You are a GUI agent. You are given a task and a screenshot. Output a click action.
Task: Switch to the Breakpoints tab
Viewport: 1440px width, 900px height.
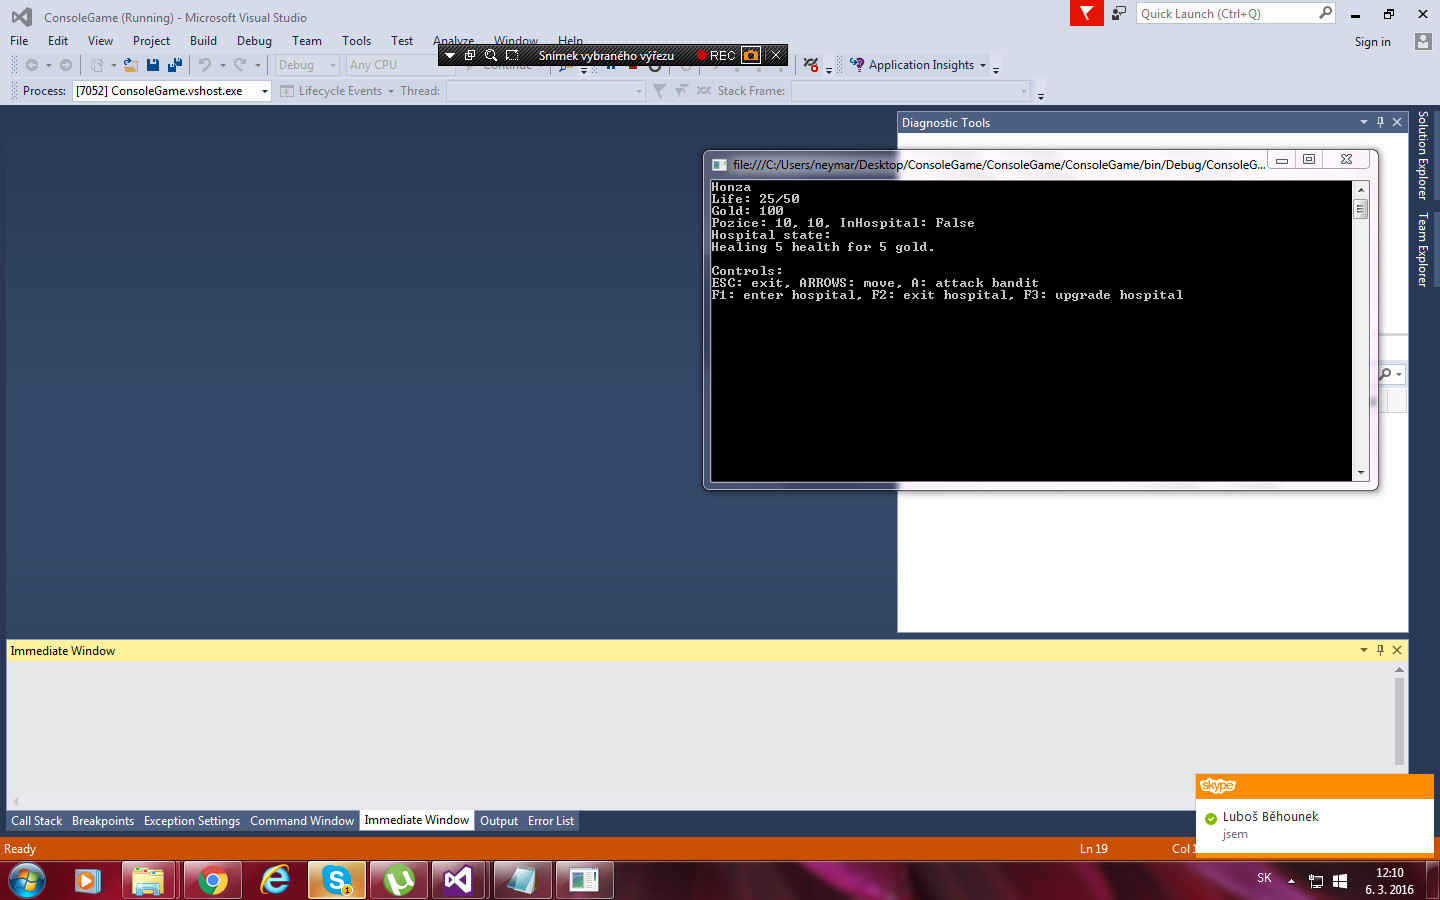[102, 821]
